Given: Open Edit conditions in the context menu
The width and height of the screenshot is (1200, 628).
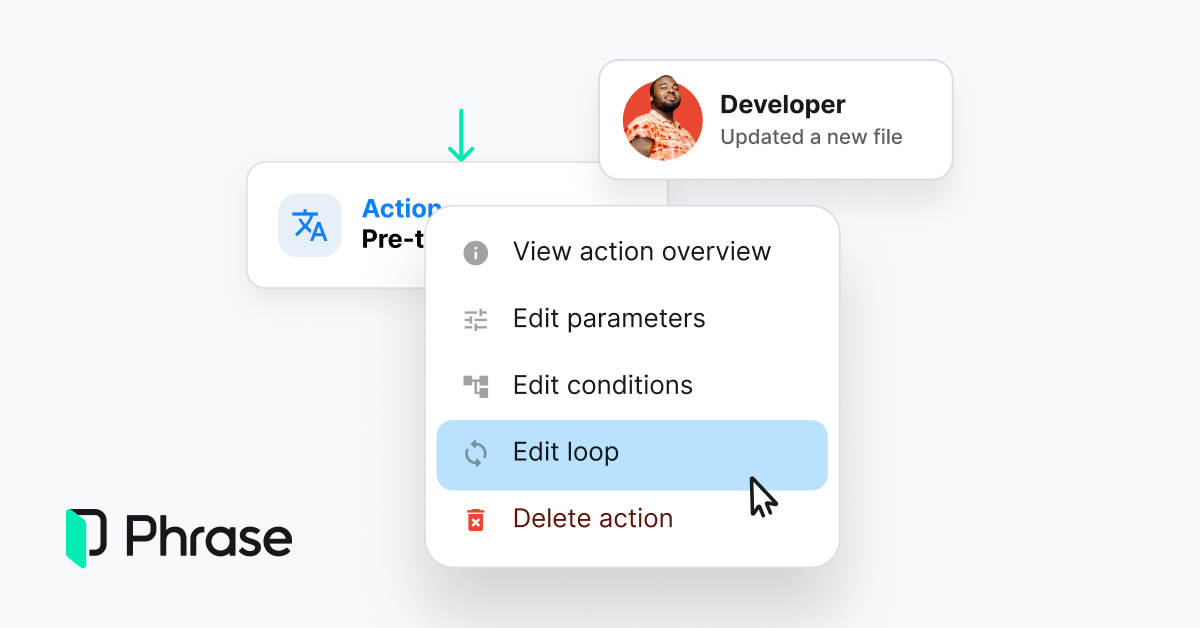Looking at the screenshot, I should pos(602,386).
